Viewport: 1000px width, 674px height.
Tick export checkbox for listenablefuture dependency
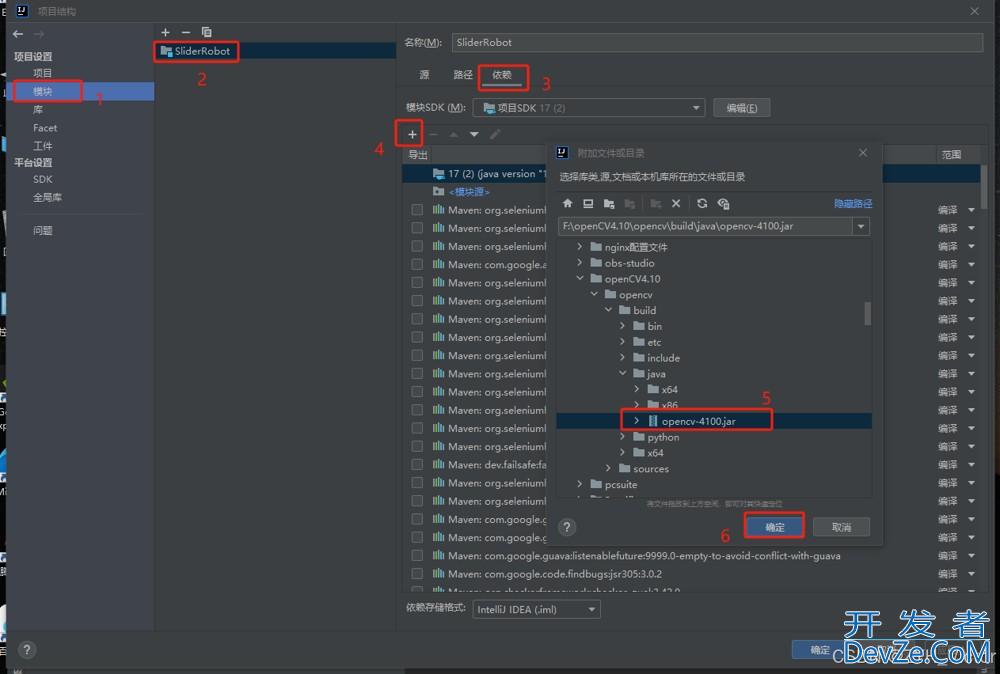click(x=417, y=555)
